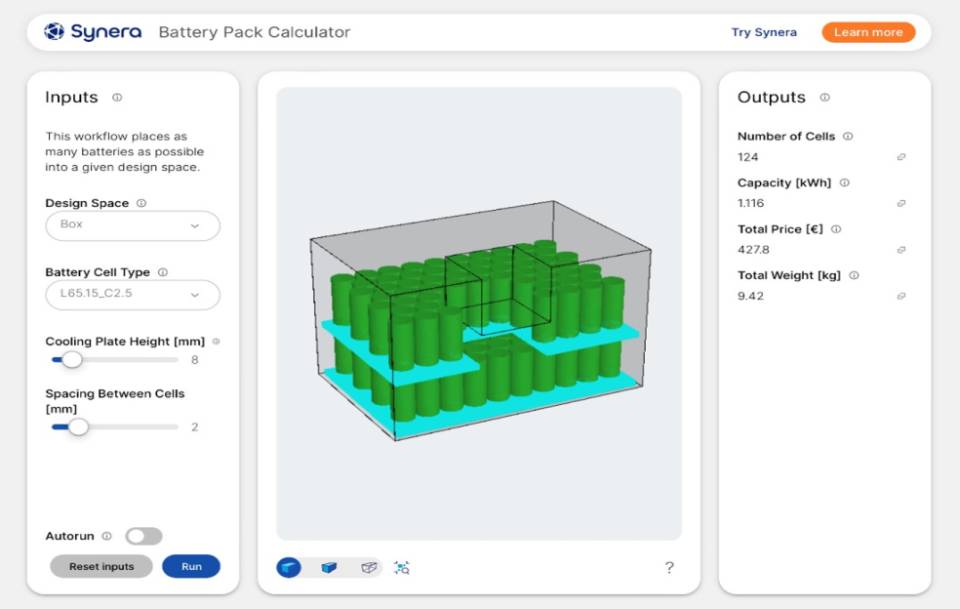Copy link for Total Weight value 9.42

(x=901, y=296)
